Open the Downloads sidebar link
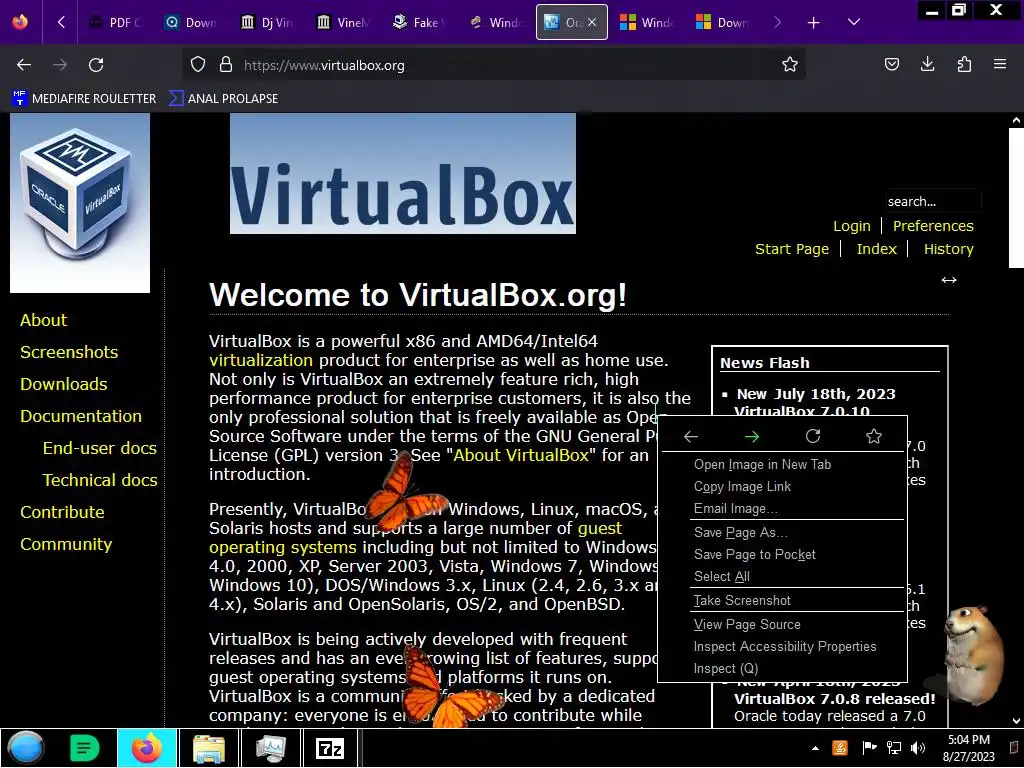 pyautogui.click(x=63, y=384)
